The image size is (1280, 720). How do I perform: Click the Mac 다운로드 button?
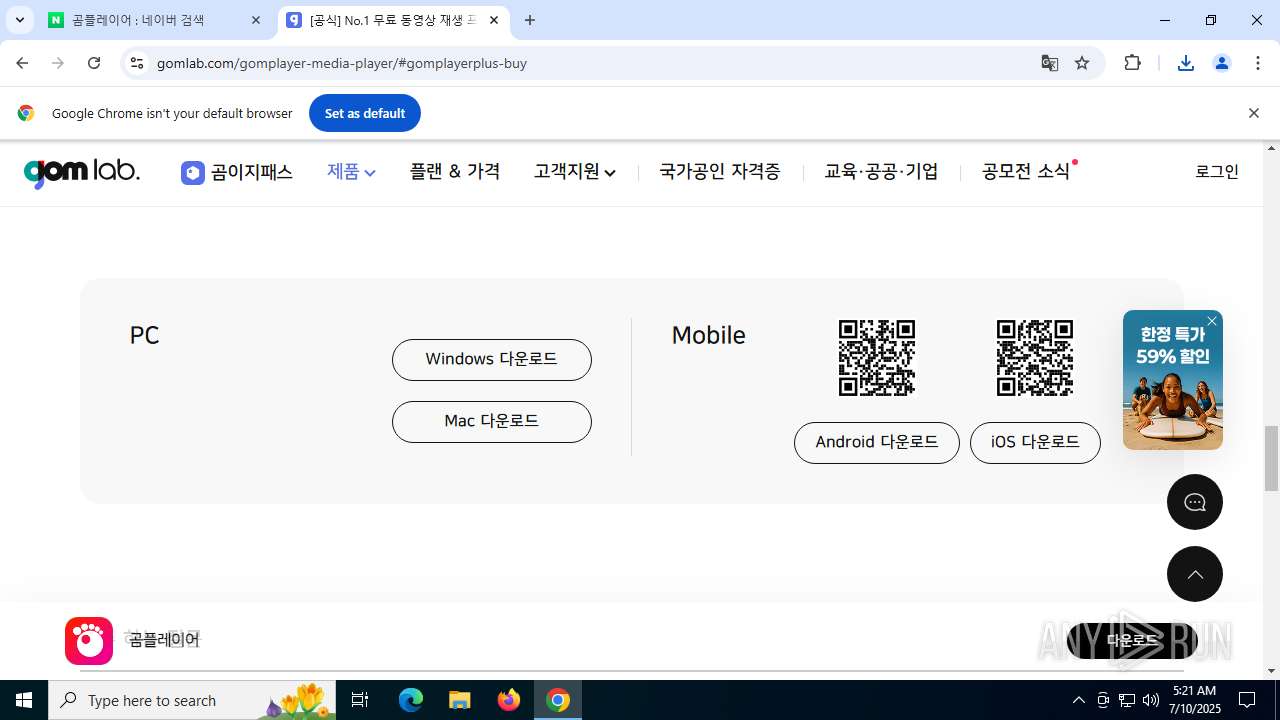pos(492,422)
